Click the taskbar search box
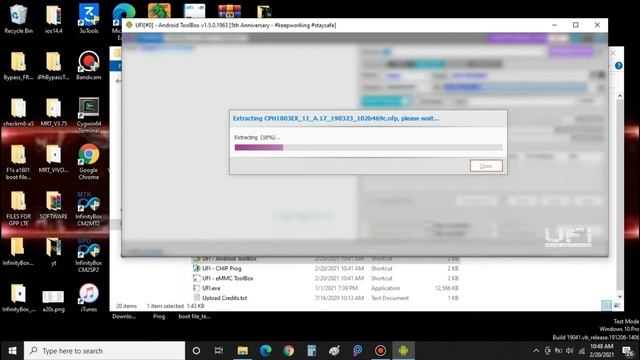This screenshot has width=640, height=360. pyautogui.click(x=104, y=351)
